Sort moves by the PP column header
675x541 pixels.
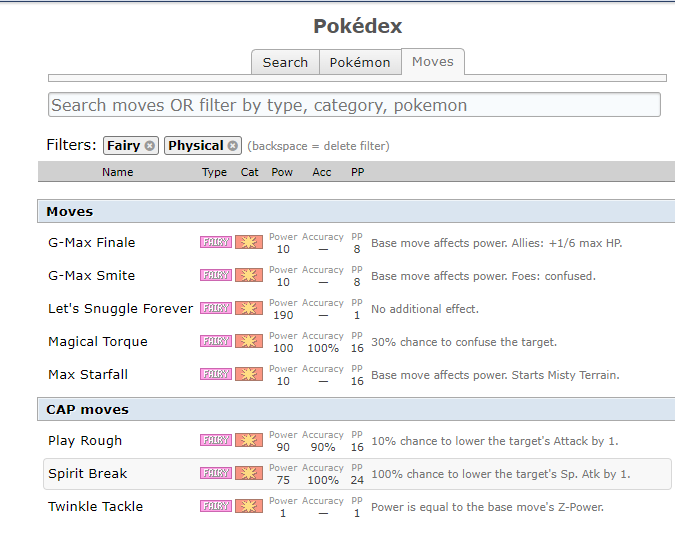pos(358,172)
